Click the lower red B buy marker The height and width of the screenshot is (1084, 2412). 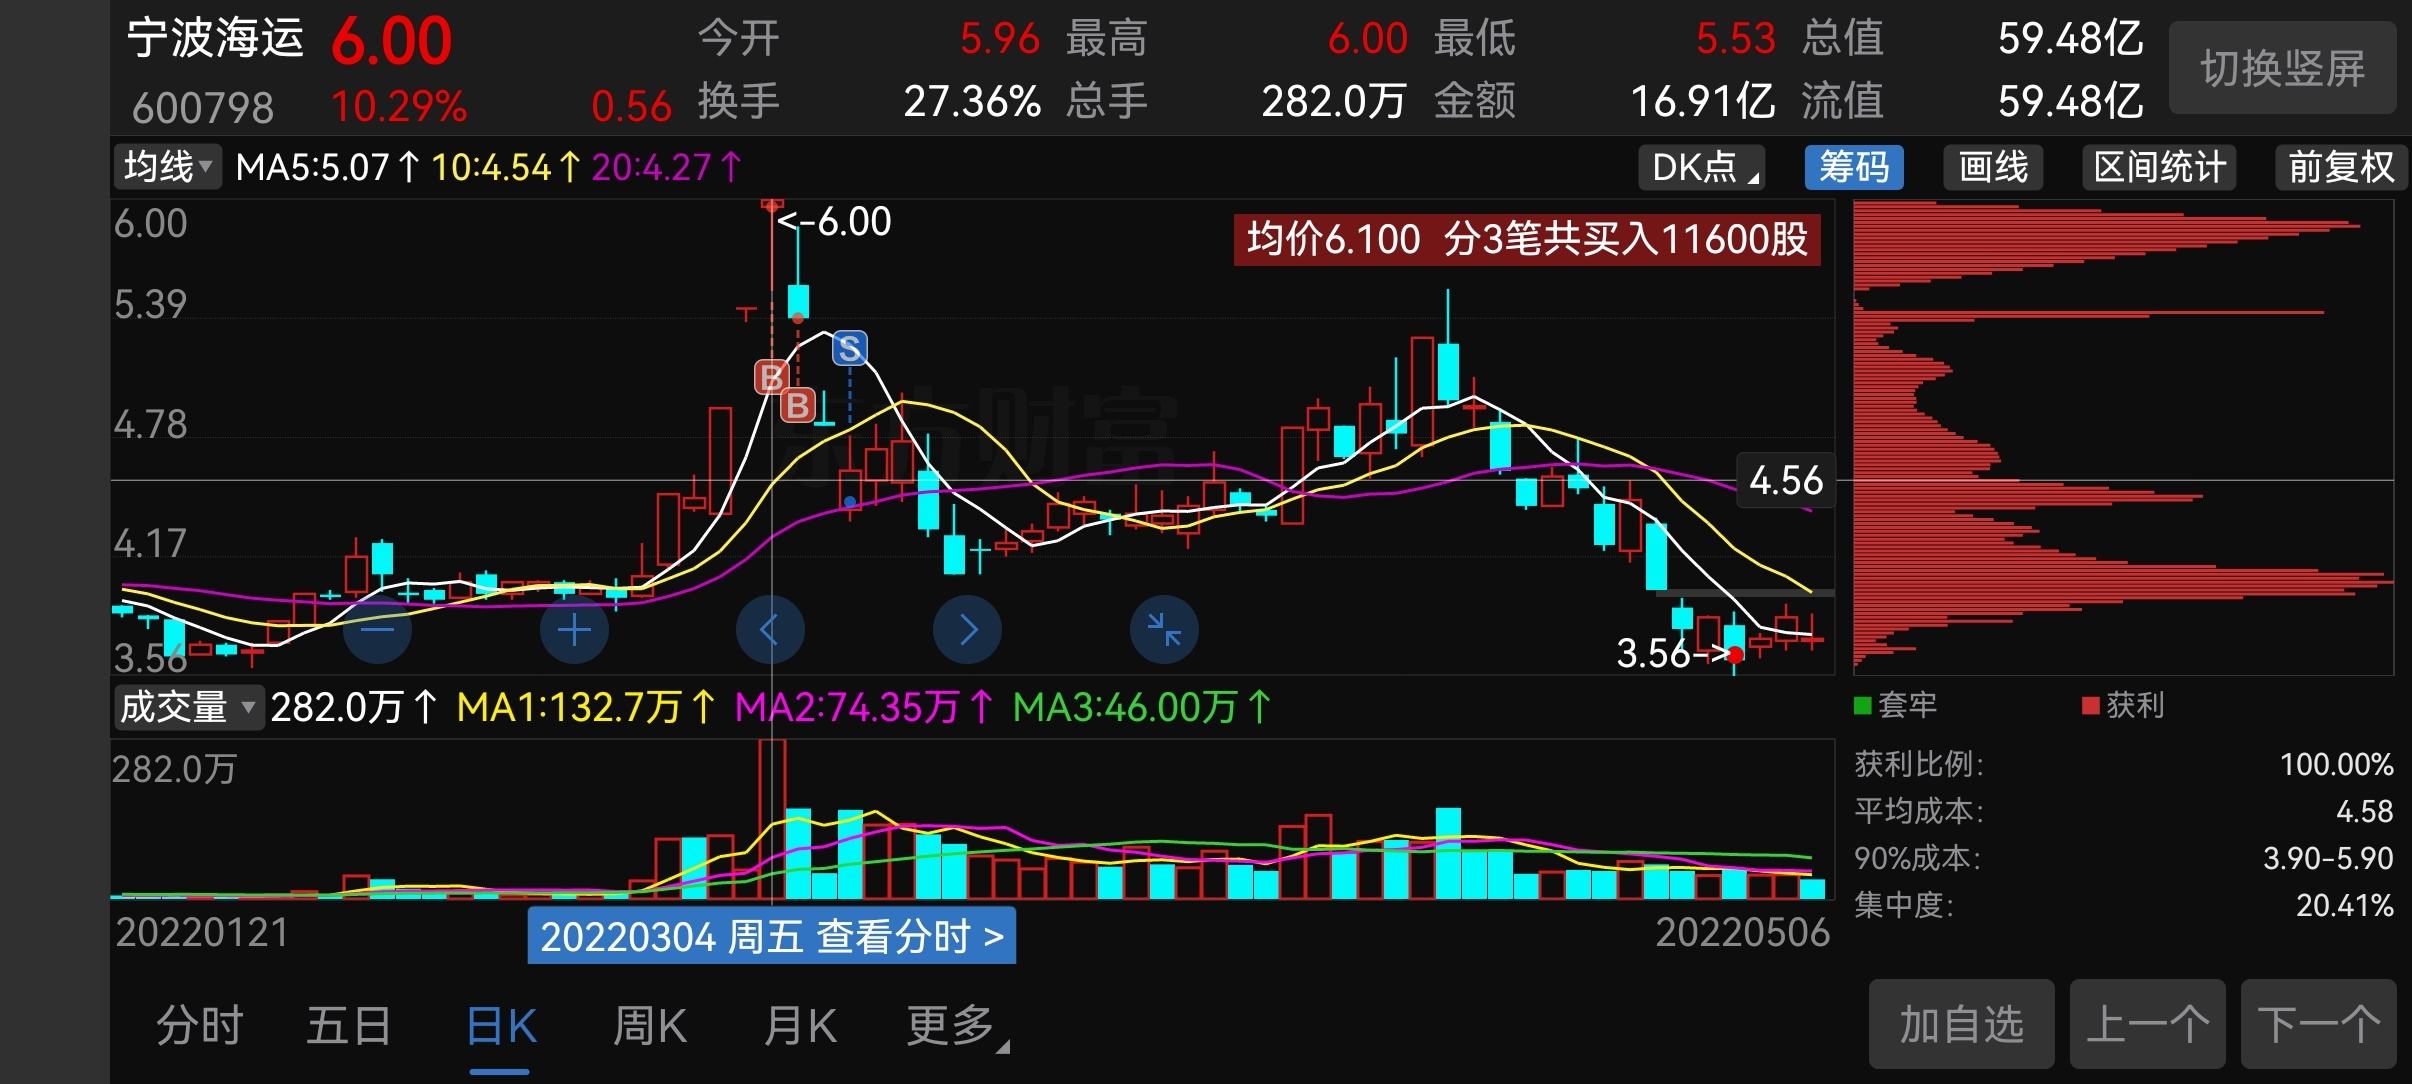(797, 405)
